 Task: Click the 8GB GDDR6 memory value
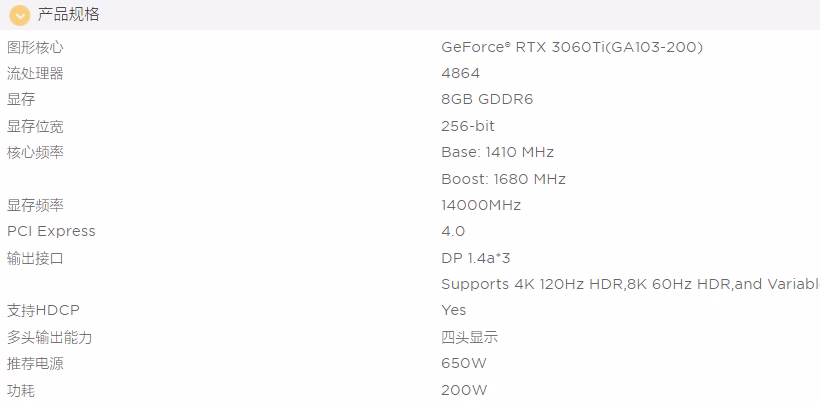tap(487, 99)
